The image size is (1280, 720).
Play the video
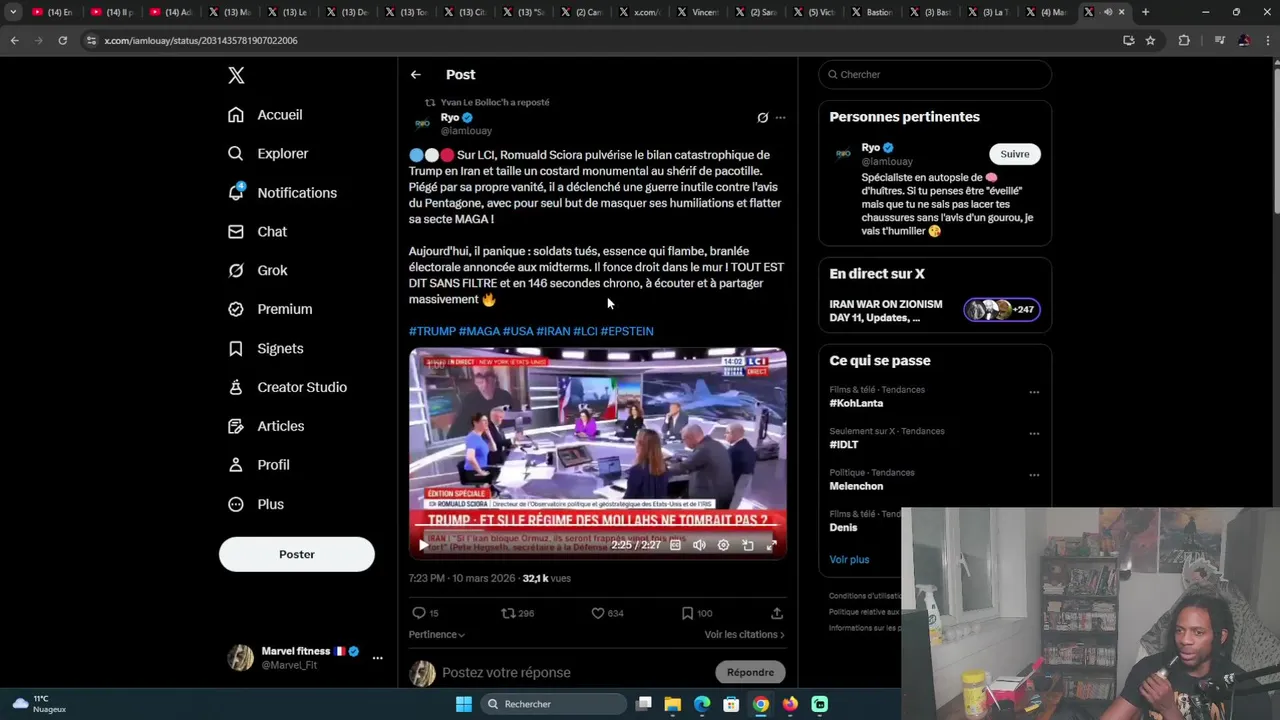point(423,545)
